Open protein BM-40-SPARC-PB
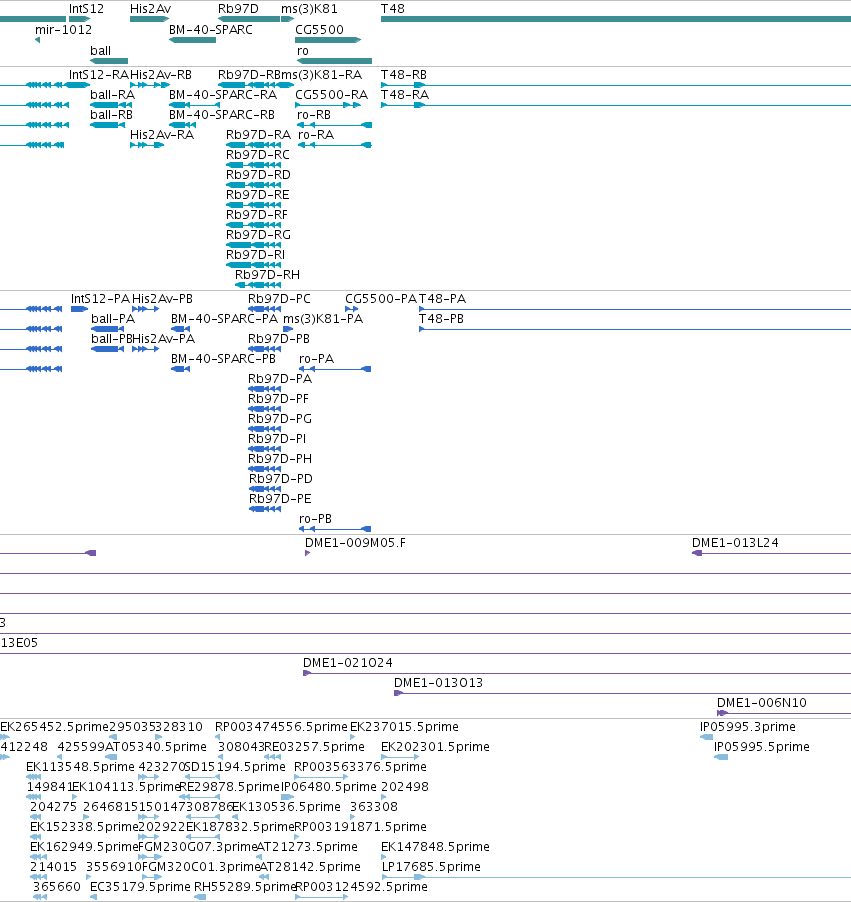Screen dimensions: 851x902 (223, 359)
